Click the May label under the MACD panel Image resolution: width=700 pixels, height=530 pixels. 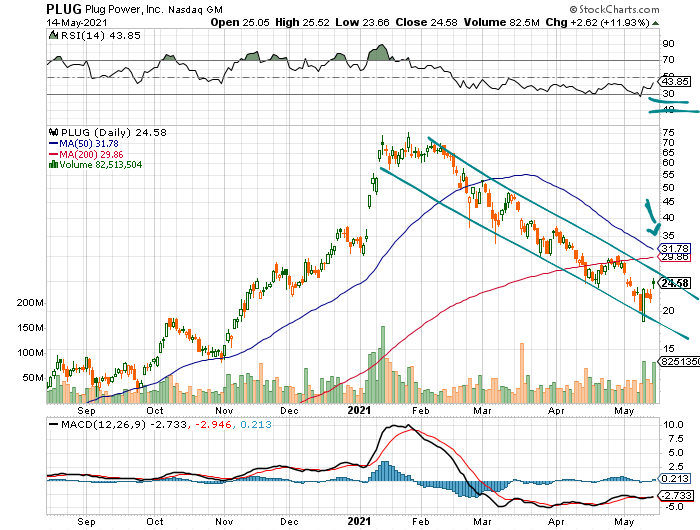pos(624,522)
